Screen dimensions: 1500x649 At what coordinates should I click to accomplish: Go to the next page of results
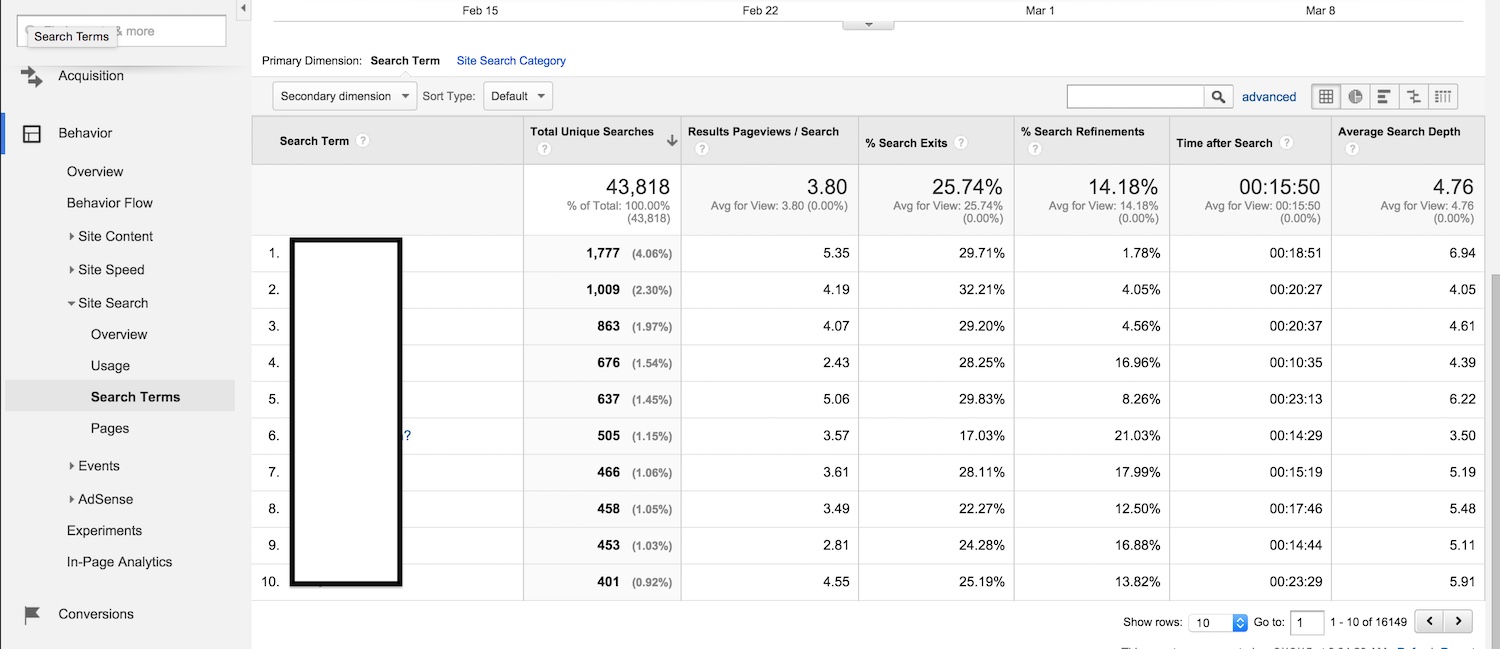(1459, 622)
